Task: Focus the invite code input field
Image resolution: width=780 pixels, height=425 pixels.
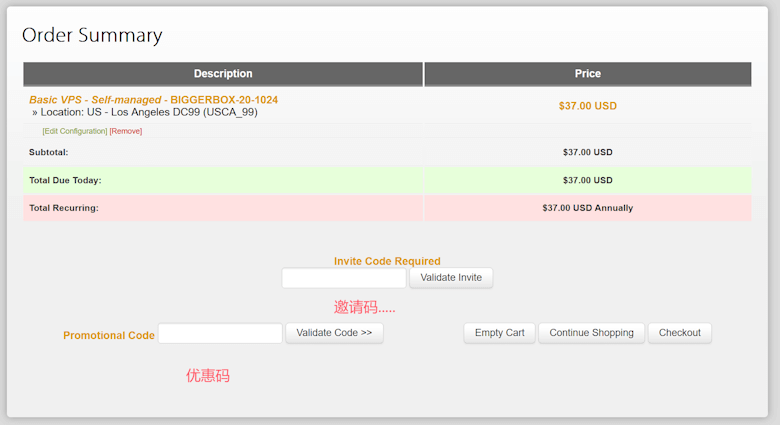Action: click(x=344, y=278)
